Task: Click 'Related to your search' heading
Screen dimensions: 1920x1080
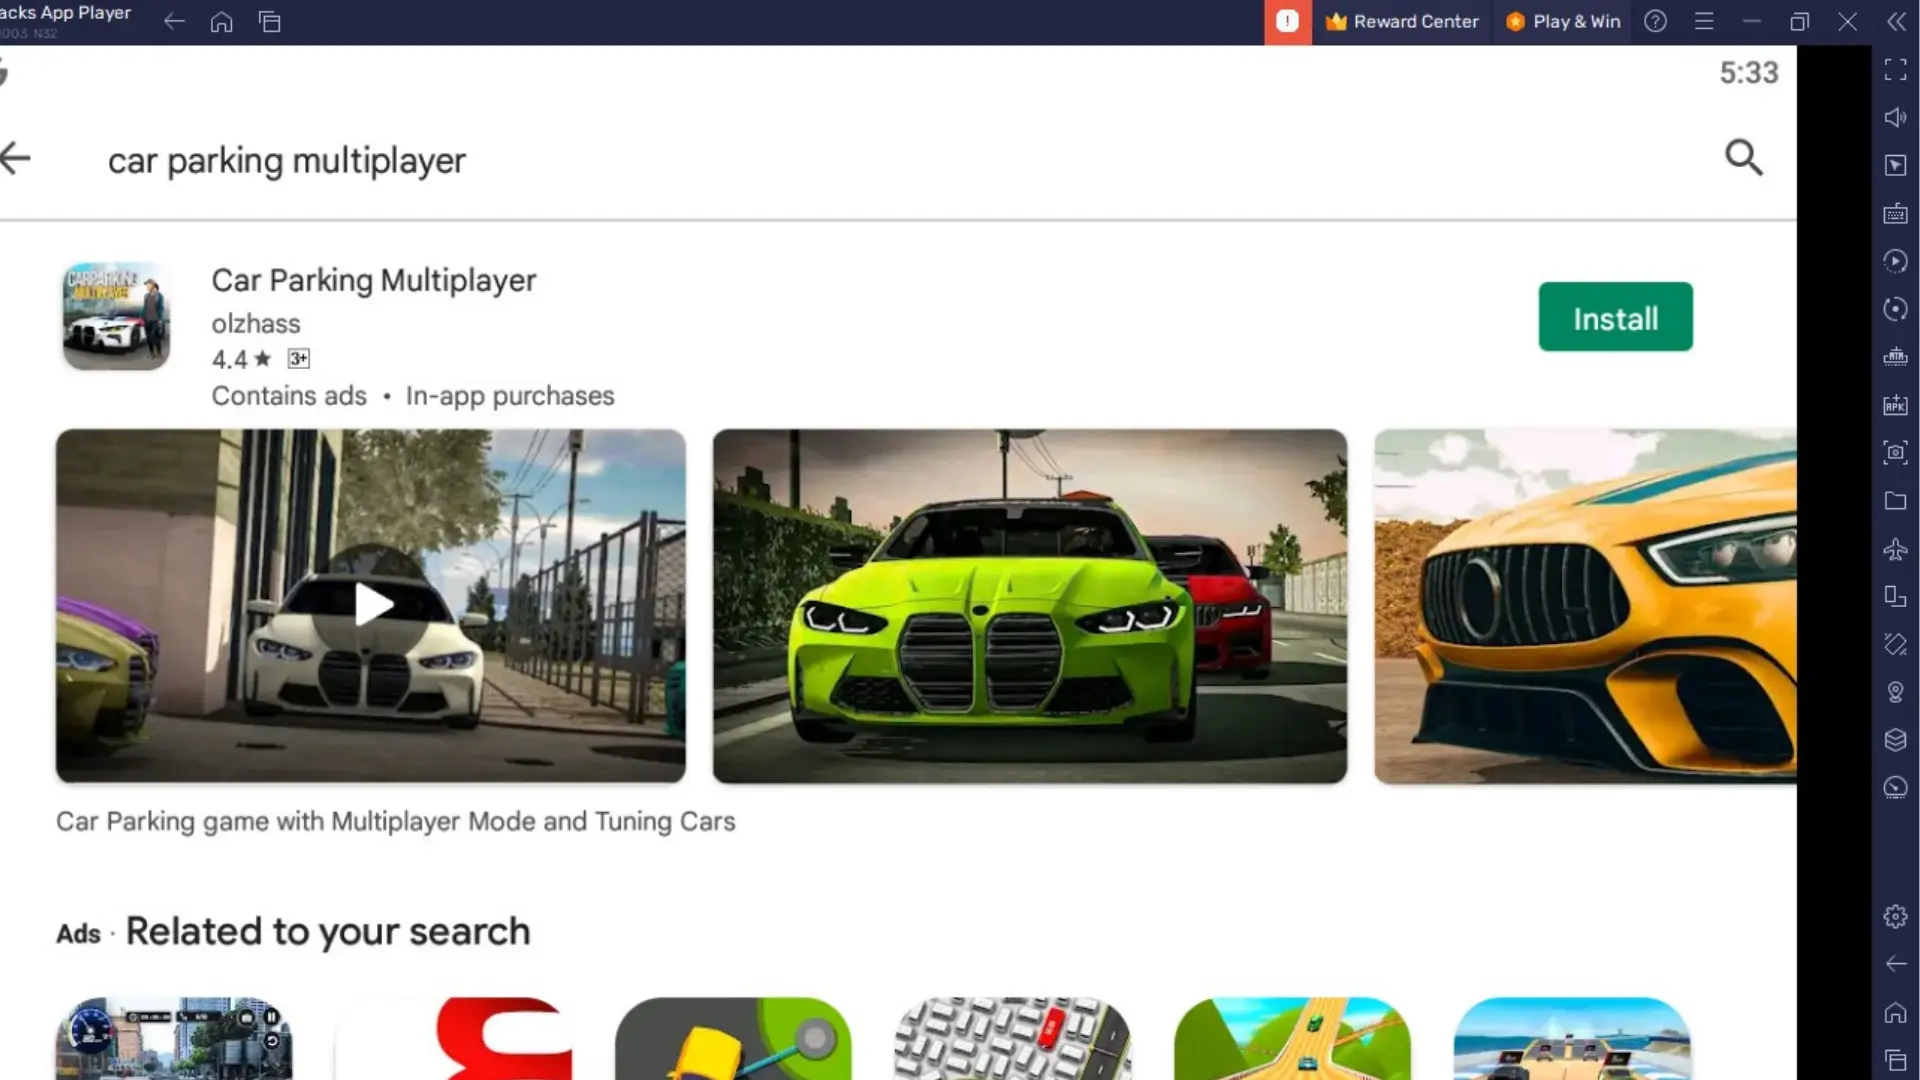Action: (327, 931)
